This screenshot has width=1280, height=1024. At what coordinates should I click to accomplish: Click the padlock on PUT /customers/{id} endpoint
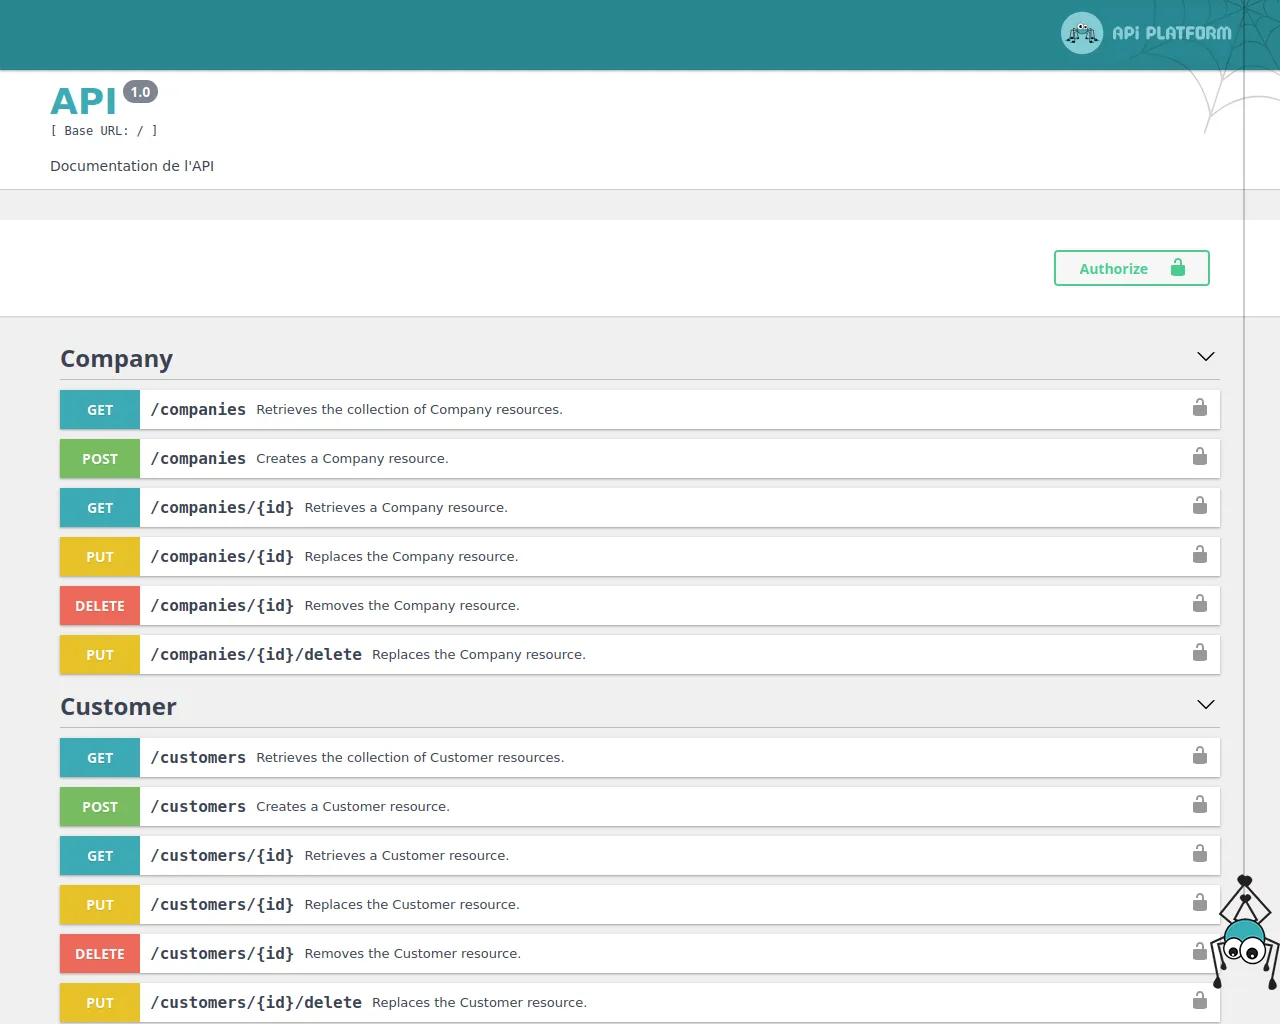pos(1199,903)
